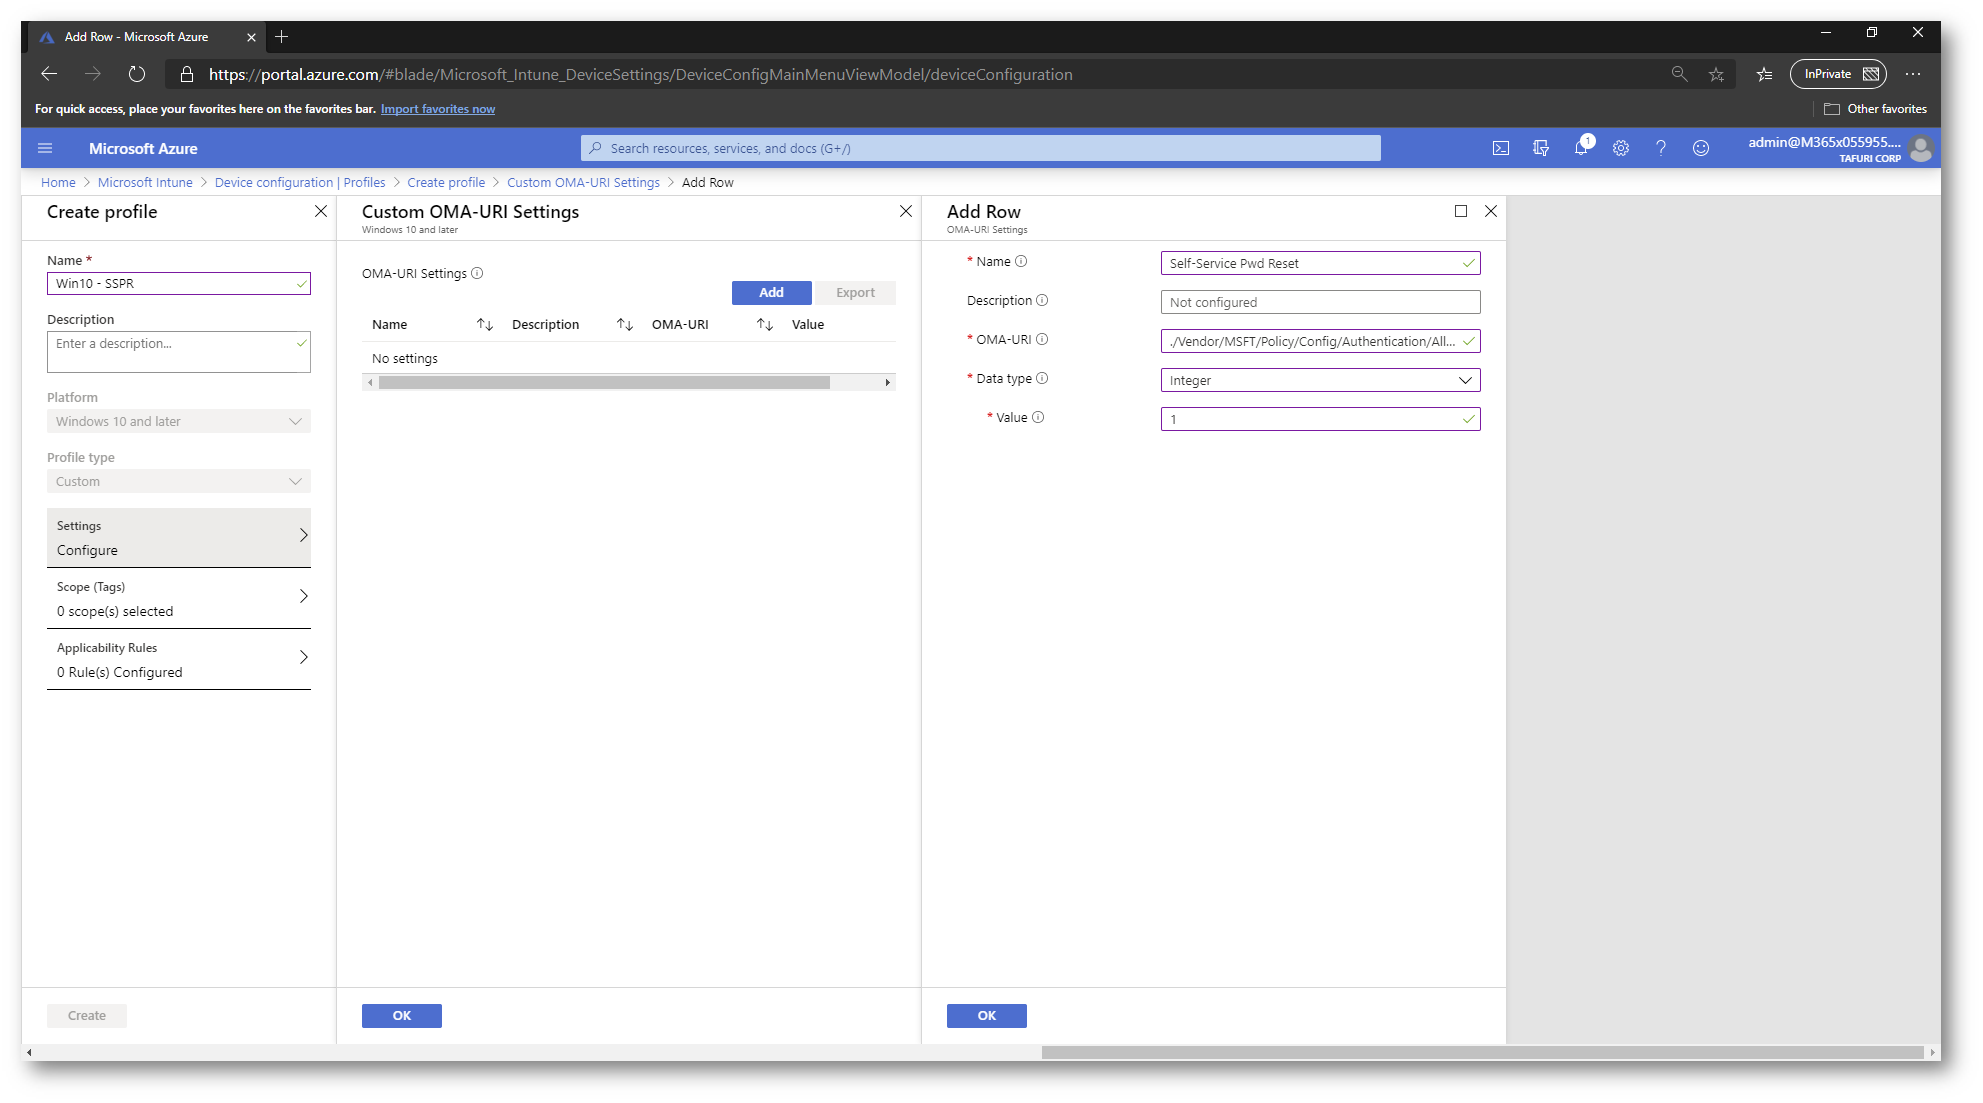Show info tooltip next to Add Row Name
The height and width of the screenshot is (1103, 1983).
[x=1021, y=261]
